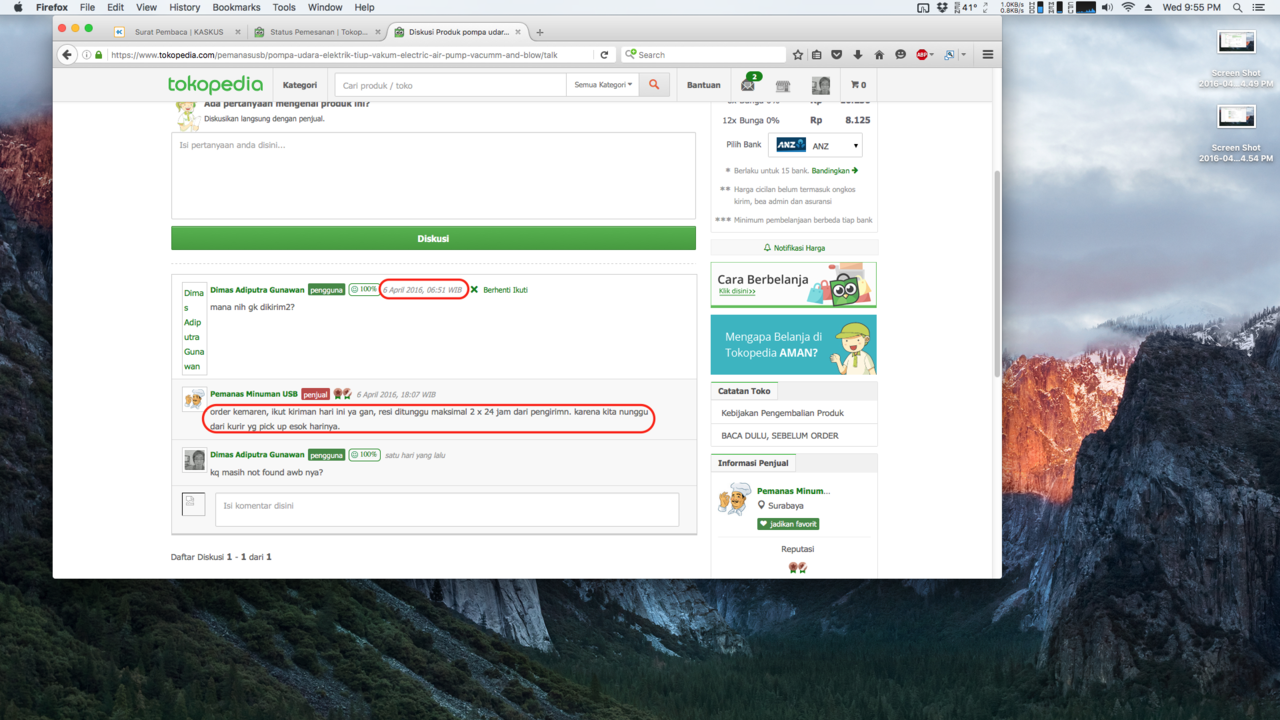Open Tokopedia inbox messages icon with badge
Screen dimensions: 1280x720
point(748,85)
